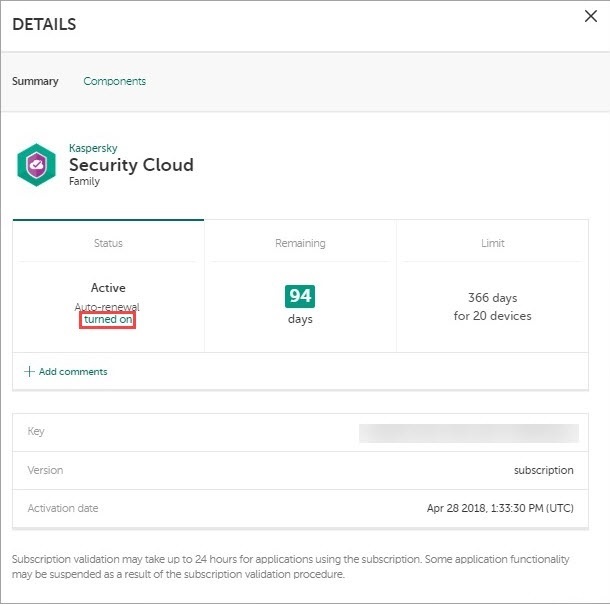Click the Remaining column header

click(x=300, y=243)
